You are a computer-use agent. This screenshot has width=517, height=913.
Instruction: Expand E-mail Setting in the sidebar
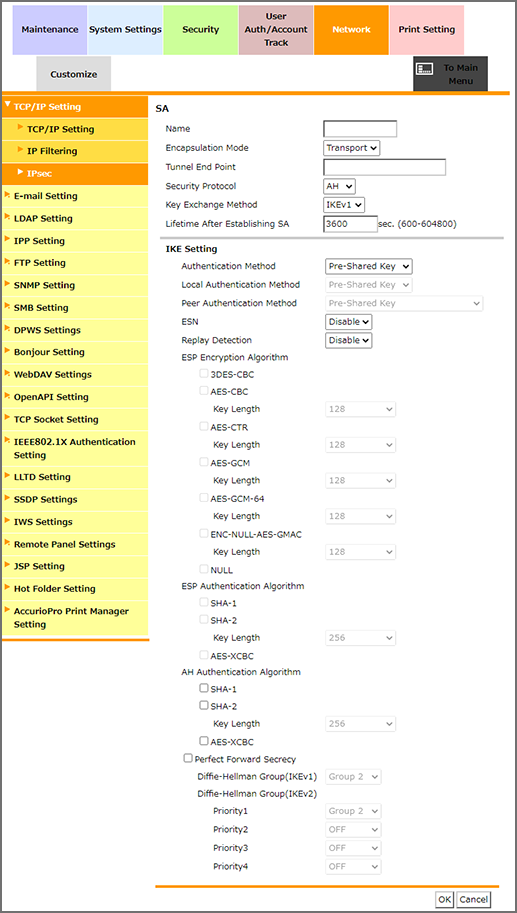pyautogui.click(x=75, y=196)
